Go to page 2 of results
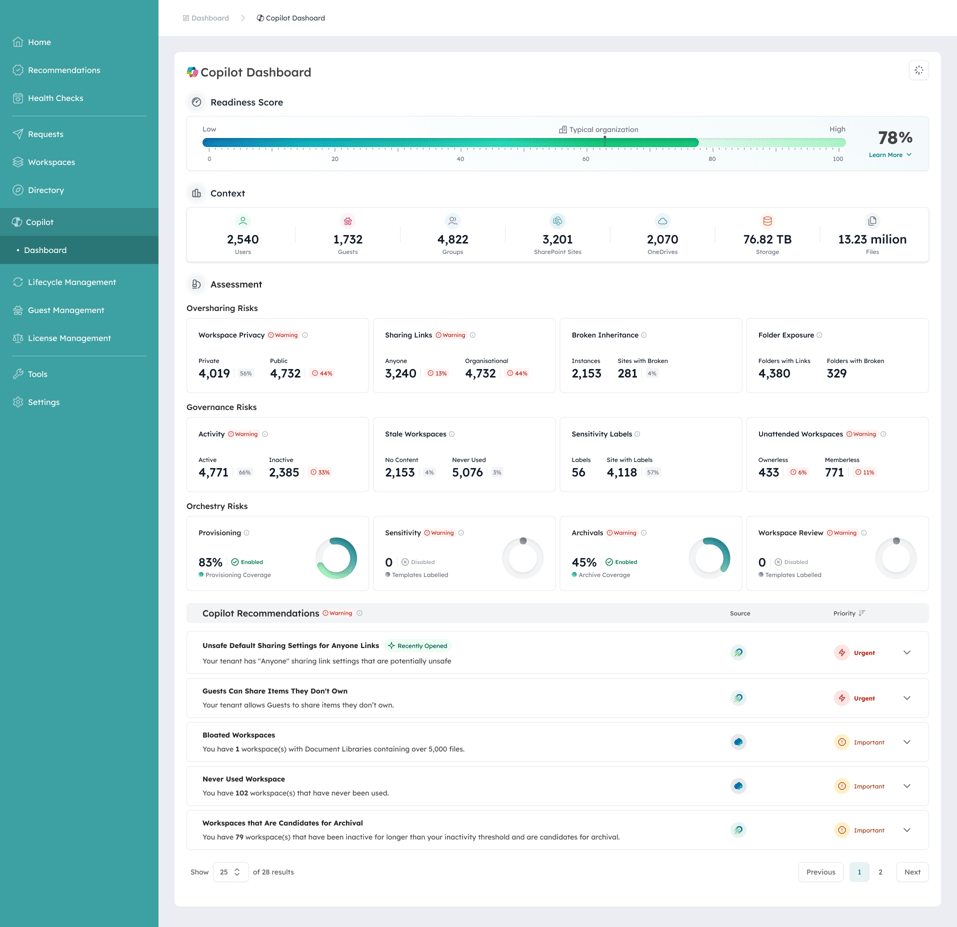Screen dimensions: 957x927 click(x=880, y=872)
